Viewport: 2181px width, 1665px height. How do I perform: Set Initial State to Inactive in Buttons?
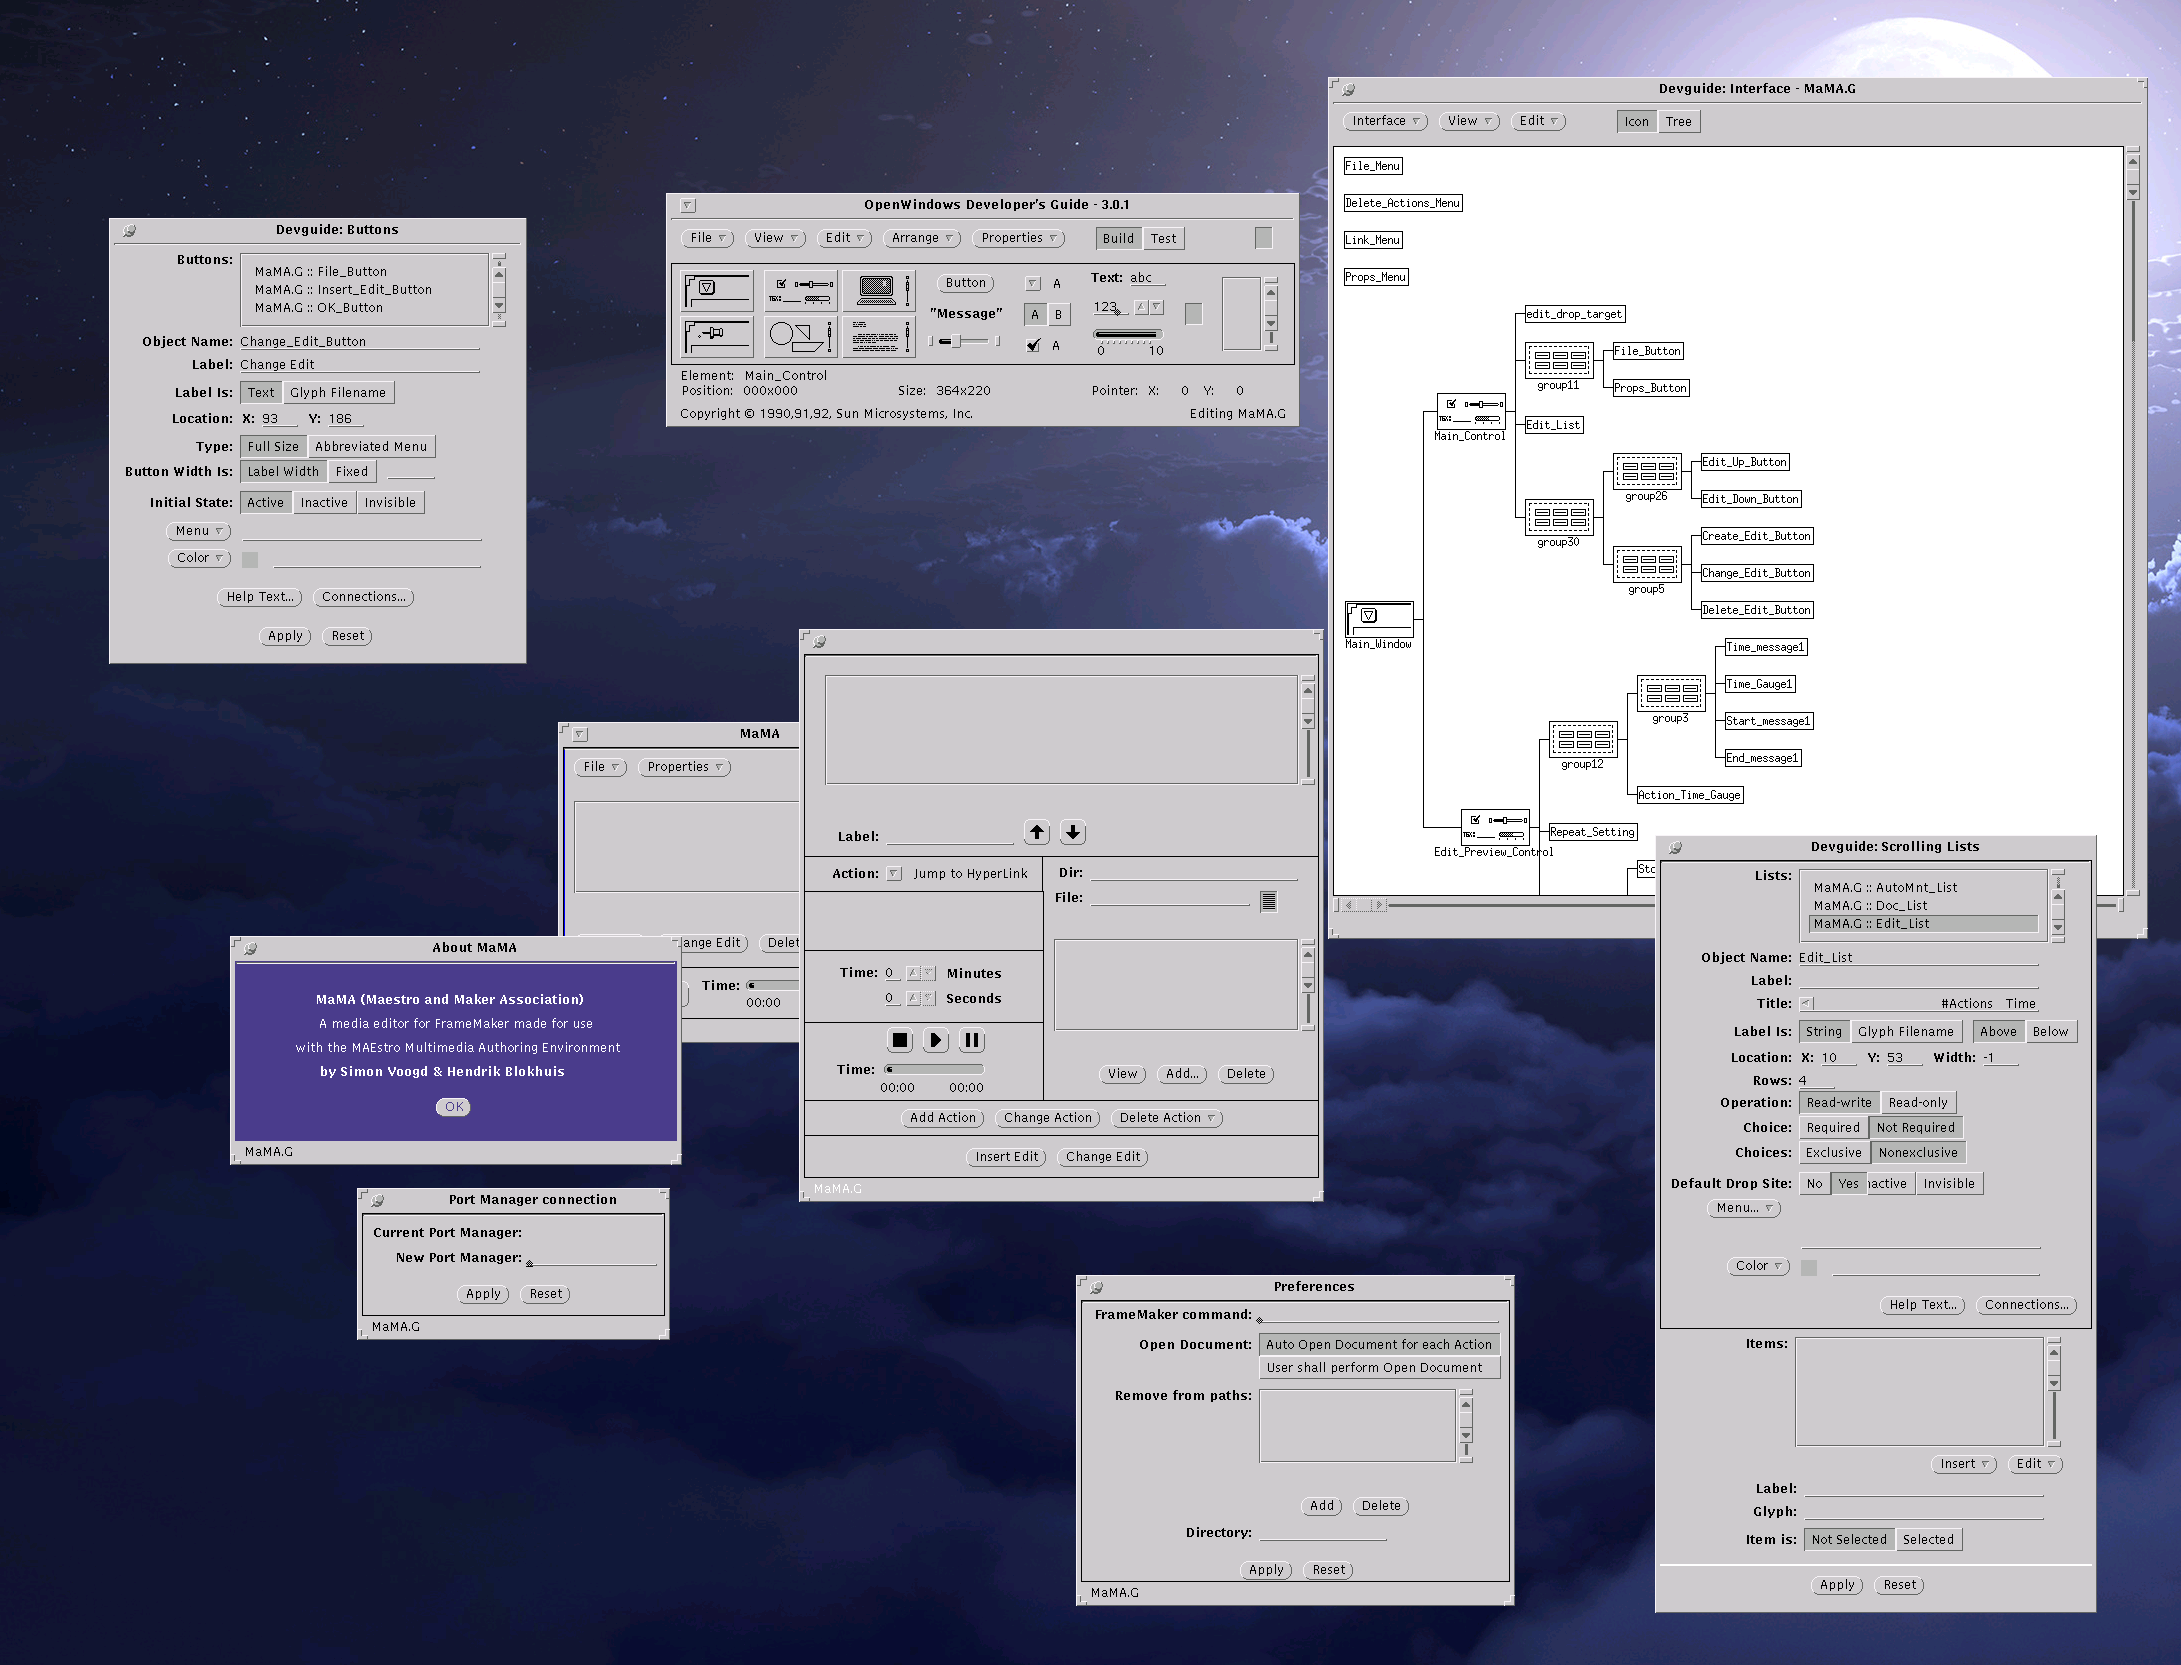[324, 503]
